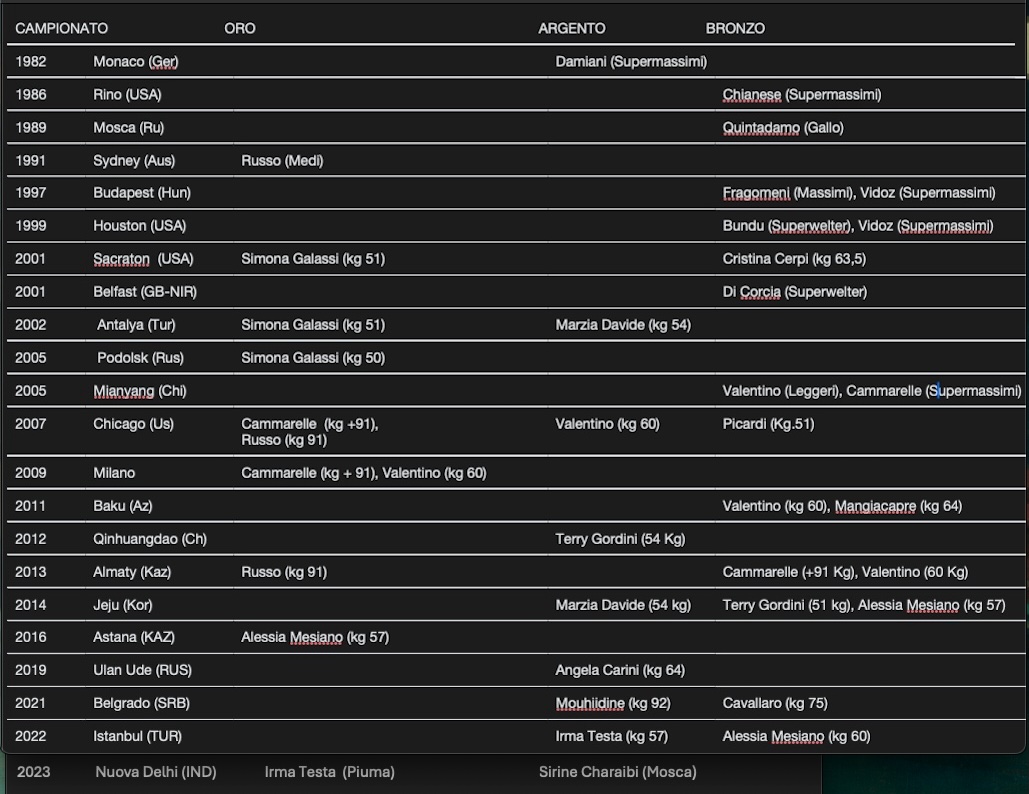Screen dimensions: 1029x794
Task: Click Simona Galassi (kg 50) entry
Action: [x=313, y=358]
